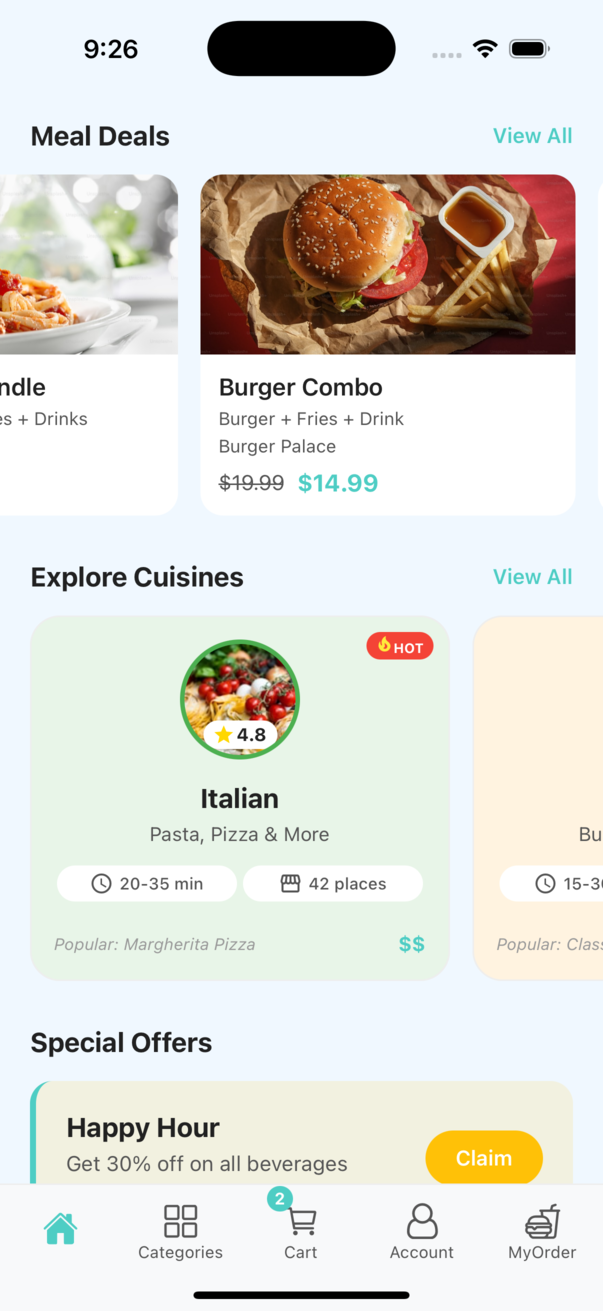View all Explore Cuisines
This screenshot has height=1311, width=603.
(x=532, y=577)
